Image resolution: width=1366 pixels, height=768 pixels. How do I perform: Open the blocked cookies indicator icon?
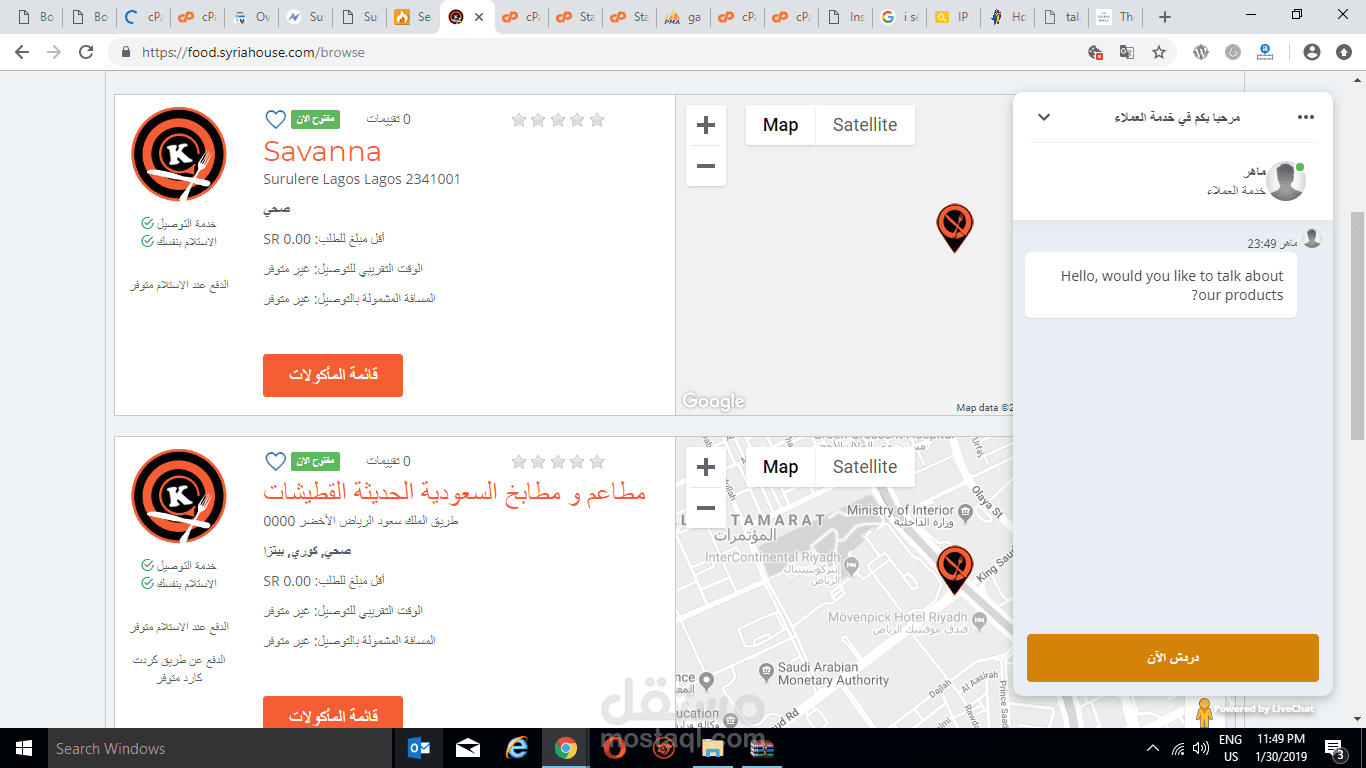[x=1096, y=52]
